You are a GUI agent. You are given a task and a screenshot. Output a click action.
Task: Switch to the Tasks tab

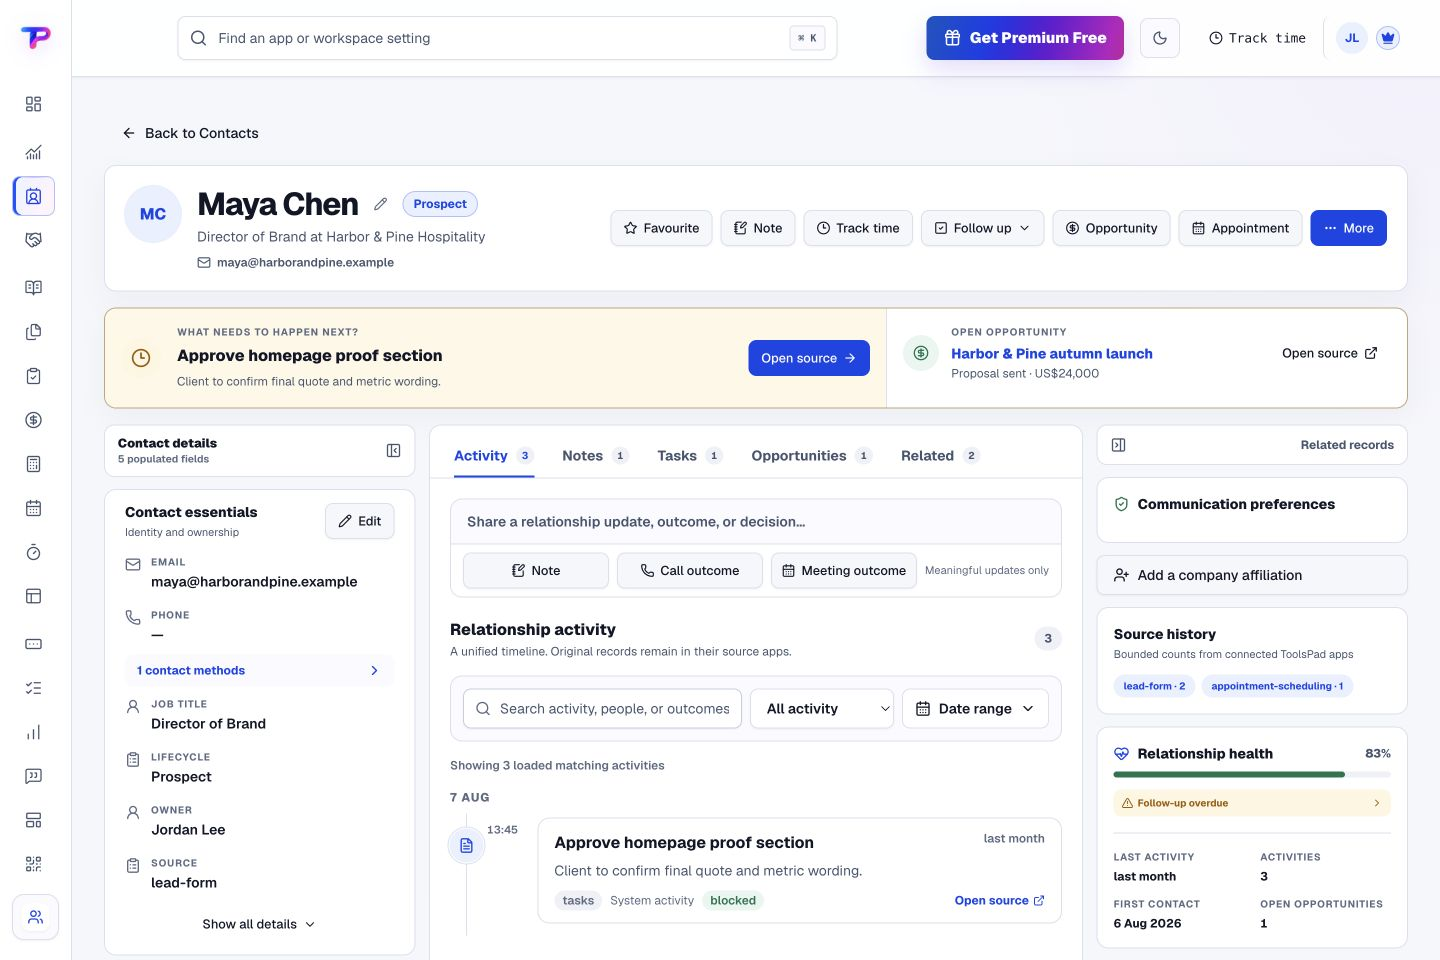(689, 456)
